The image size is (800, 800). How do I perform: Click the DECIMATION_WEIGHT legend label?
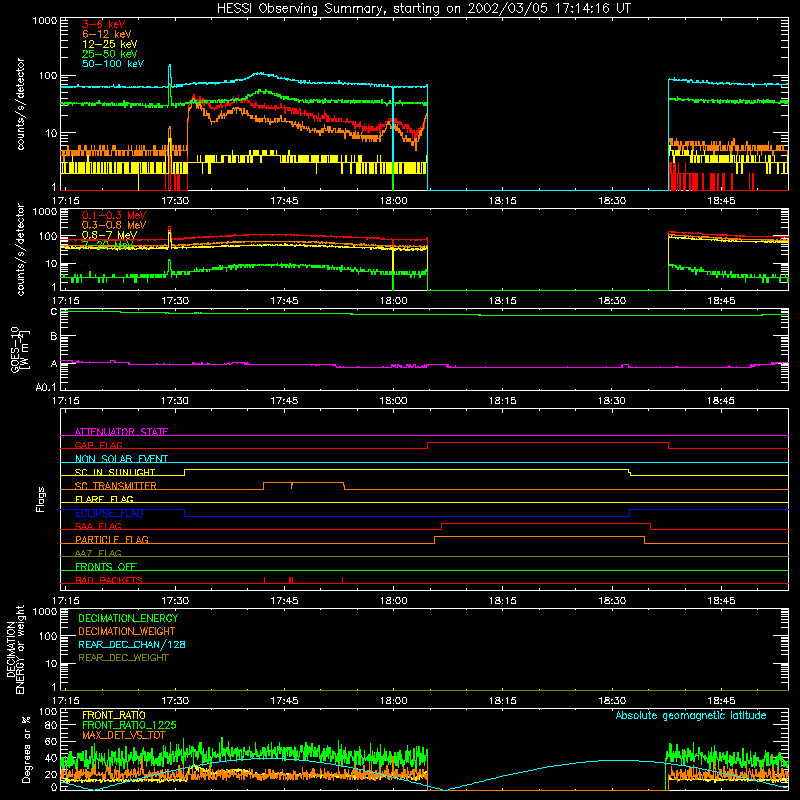(127, 631)
